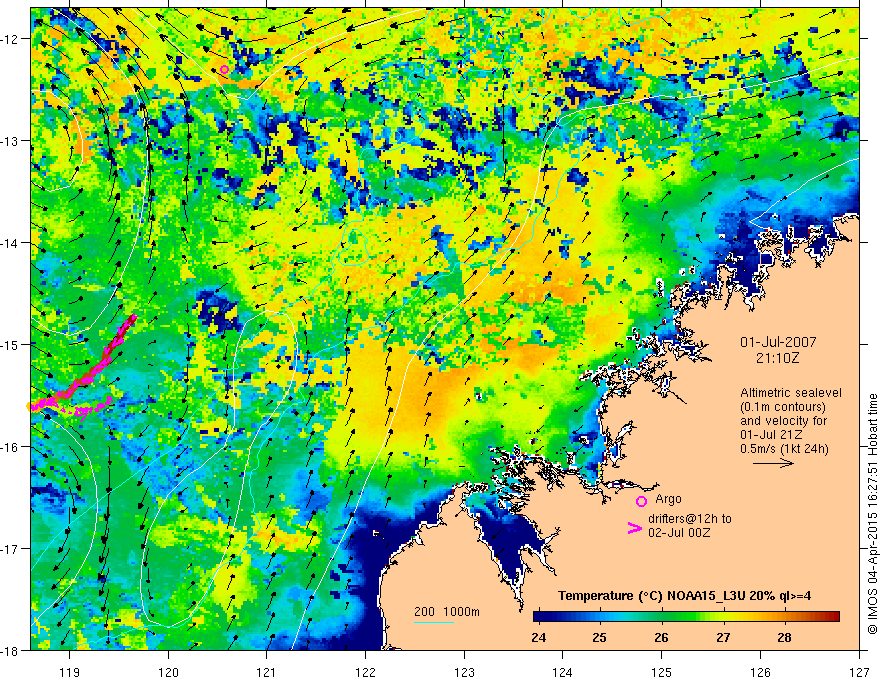This screenshot has height=680, width=880.
Task: Click the '121' longitude axis label
Action: pyautogui.click(x=267, y=672)
